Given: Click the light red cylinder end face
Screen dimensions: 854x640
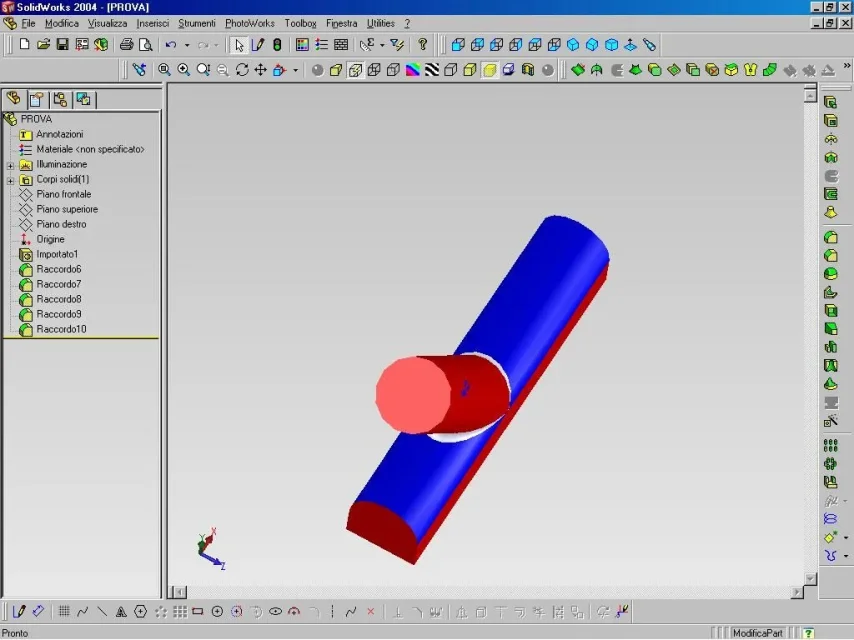Looking at the screenshot, I should coord(412,395).
